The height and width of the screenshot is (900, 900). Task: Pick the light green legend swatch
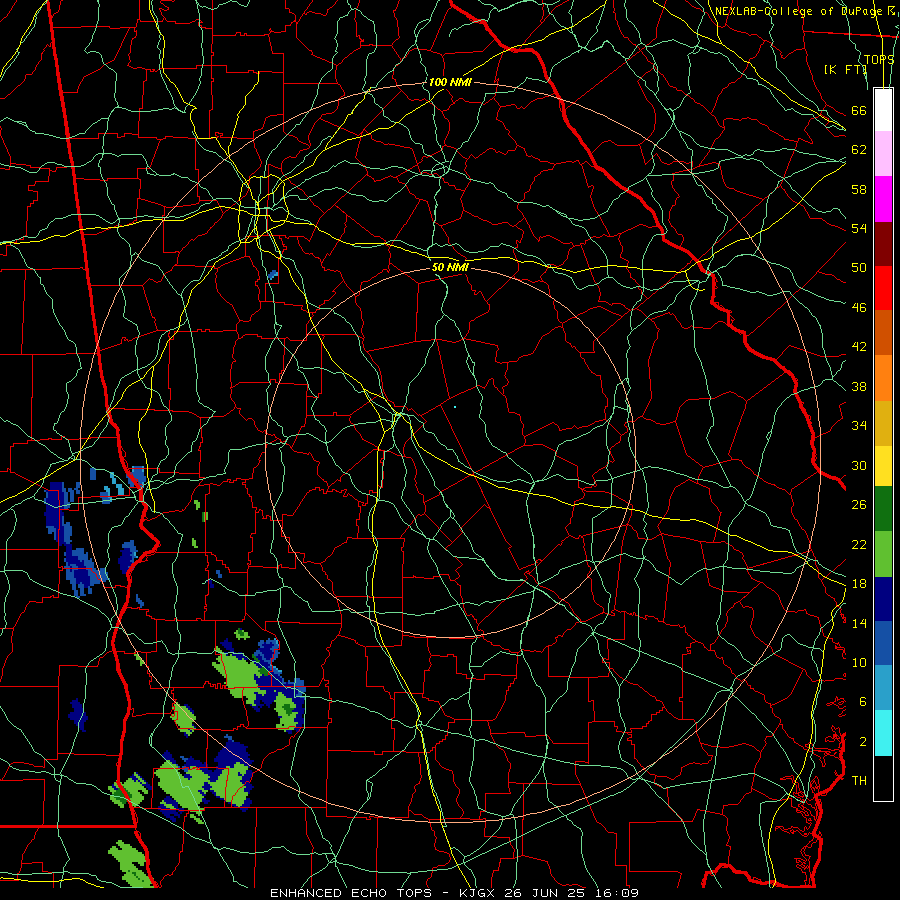point(883,554)
